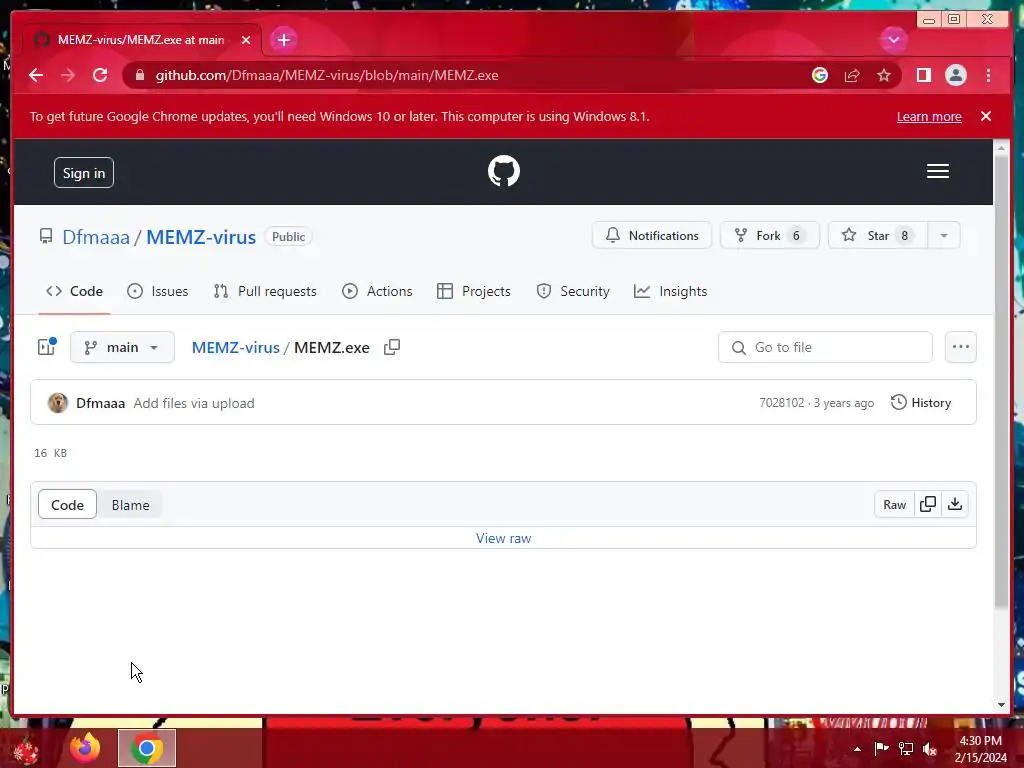
Task: Click the View raw link
Action: click(x=504, y=538)
